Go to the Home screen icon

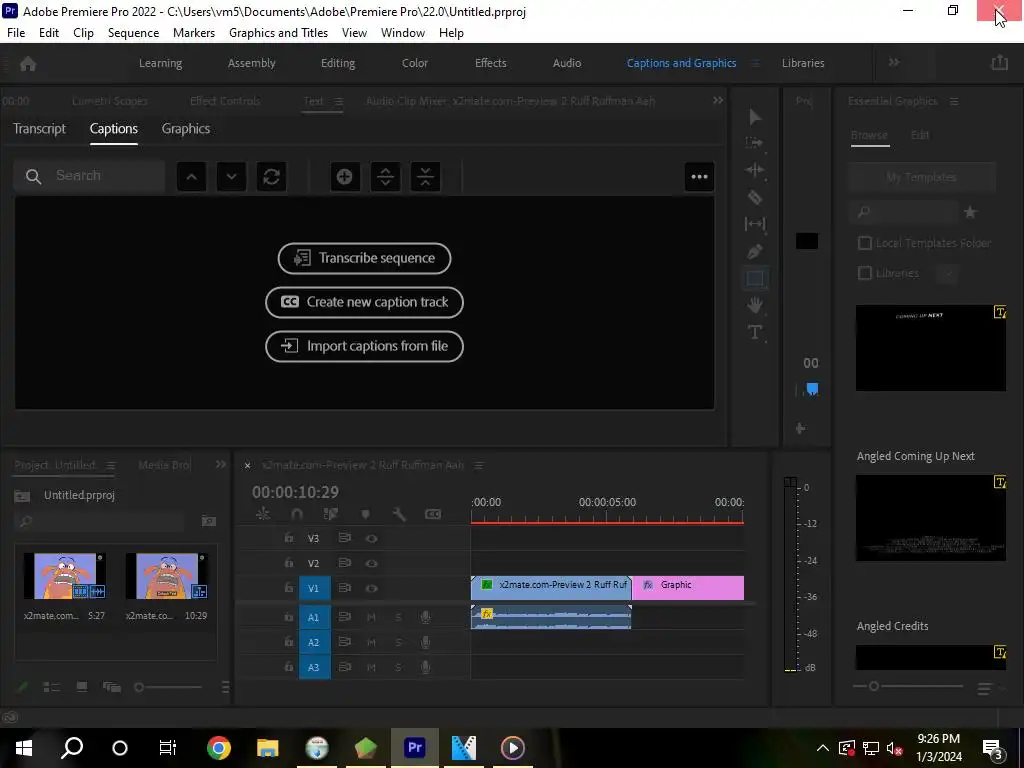[28, 63]
